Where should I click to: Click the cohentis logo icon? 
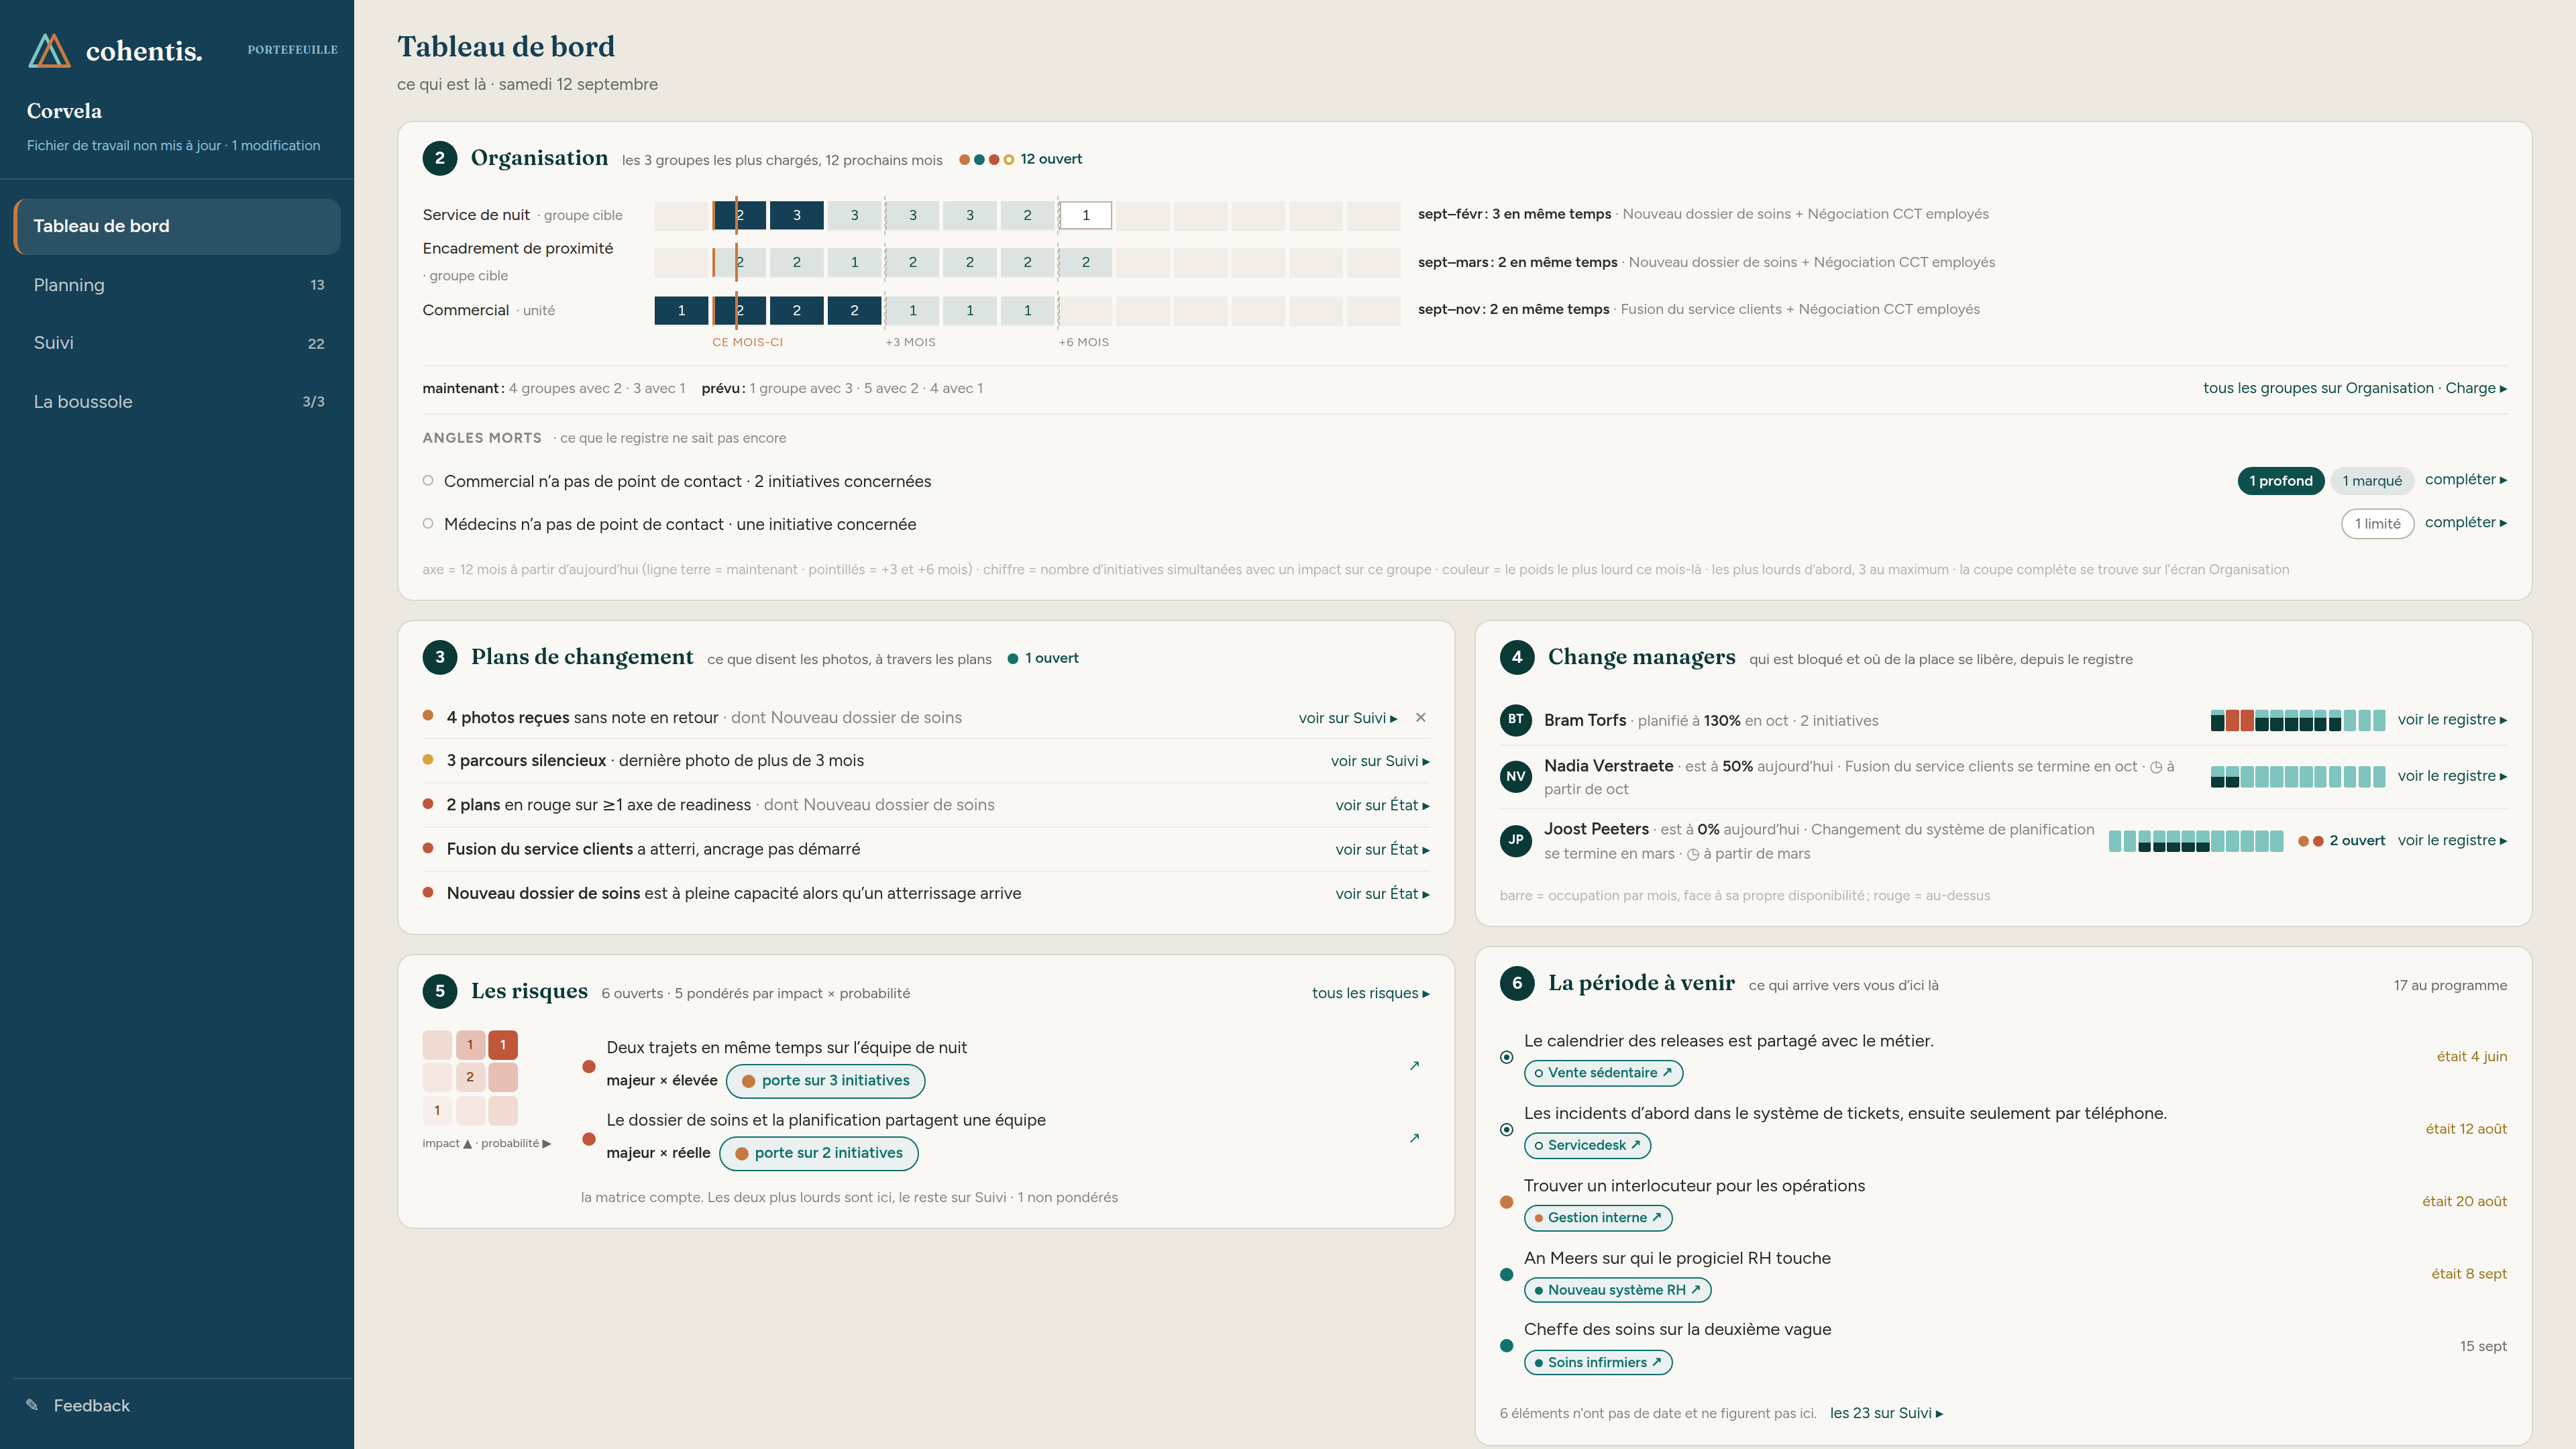point(49,50)
